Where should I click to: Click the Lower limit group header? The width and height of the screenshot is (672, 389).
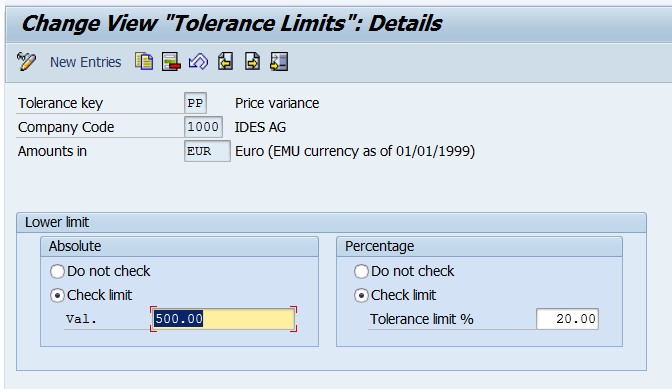click(331, 222)
